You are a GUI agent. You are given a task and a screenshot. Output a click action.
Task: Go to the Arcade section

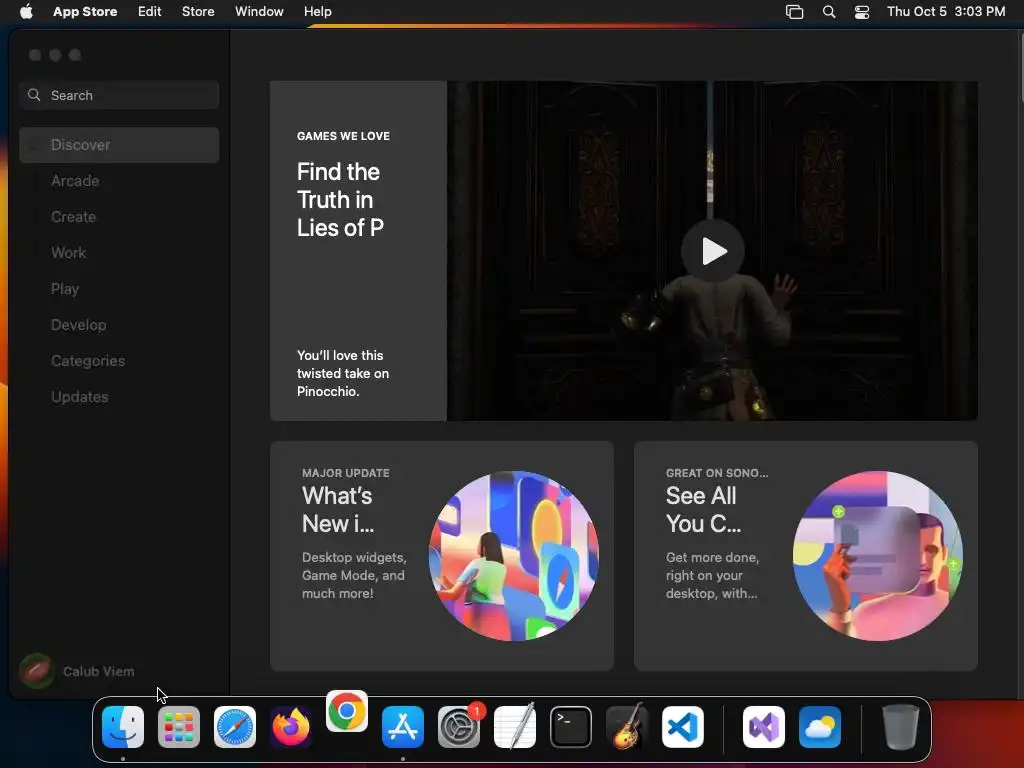119,181
